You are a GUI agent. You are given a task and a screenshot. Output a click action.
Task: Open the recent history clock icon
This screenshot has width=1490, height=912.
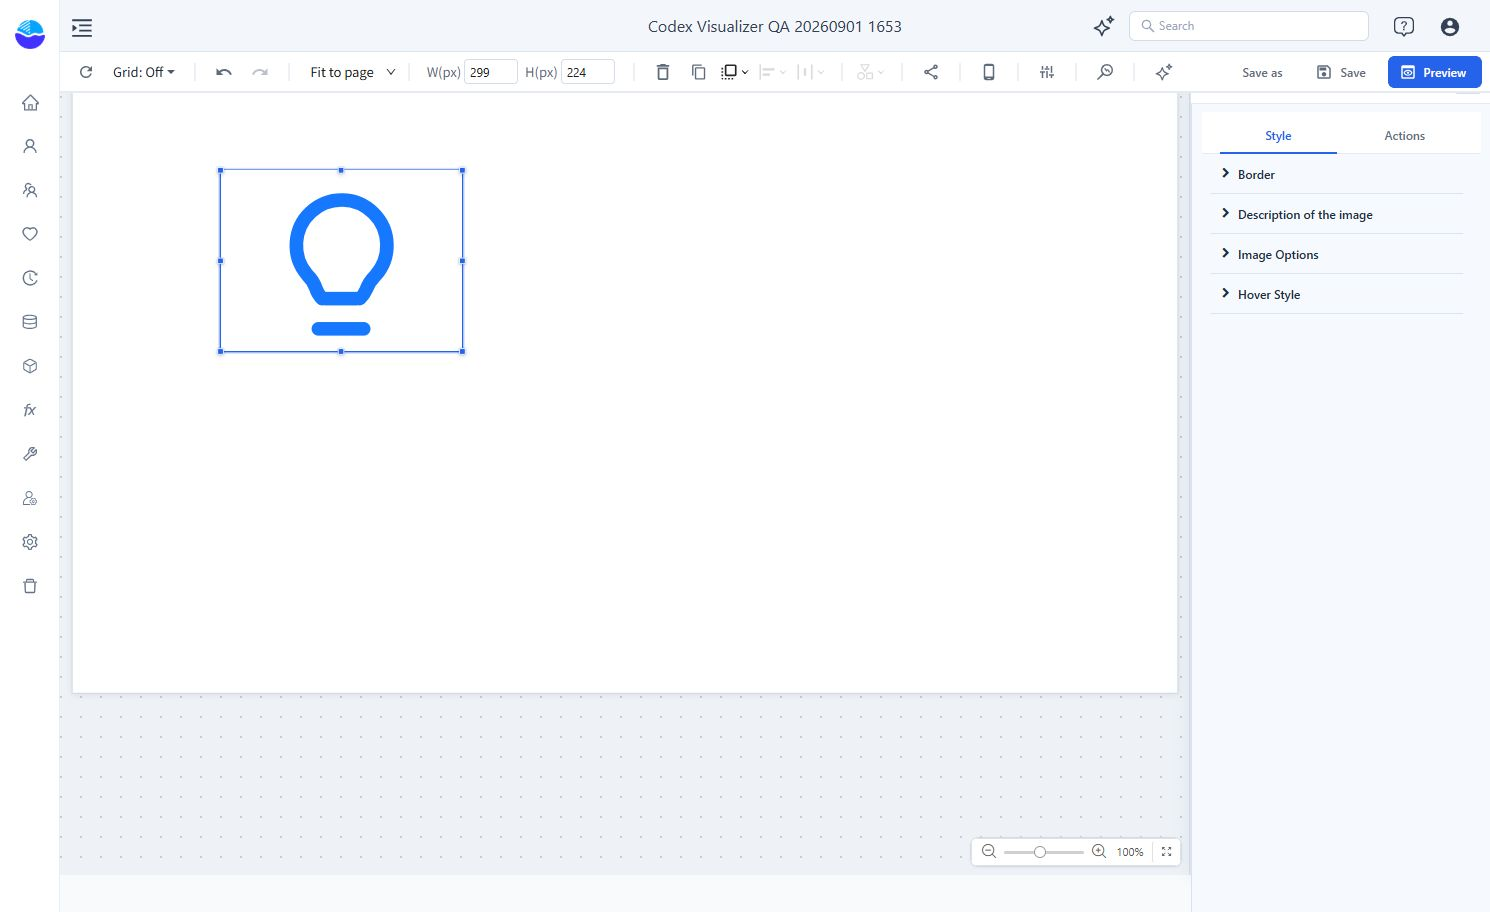(x=30, y=278)
